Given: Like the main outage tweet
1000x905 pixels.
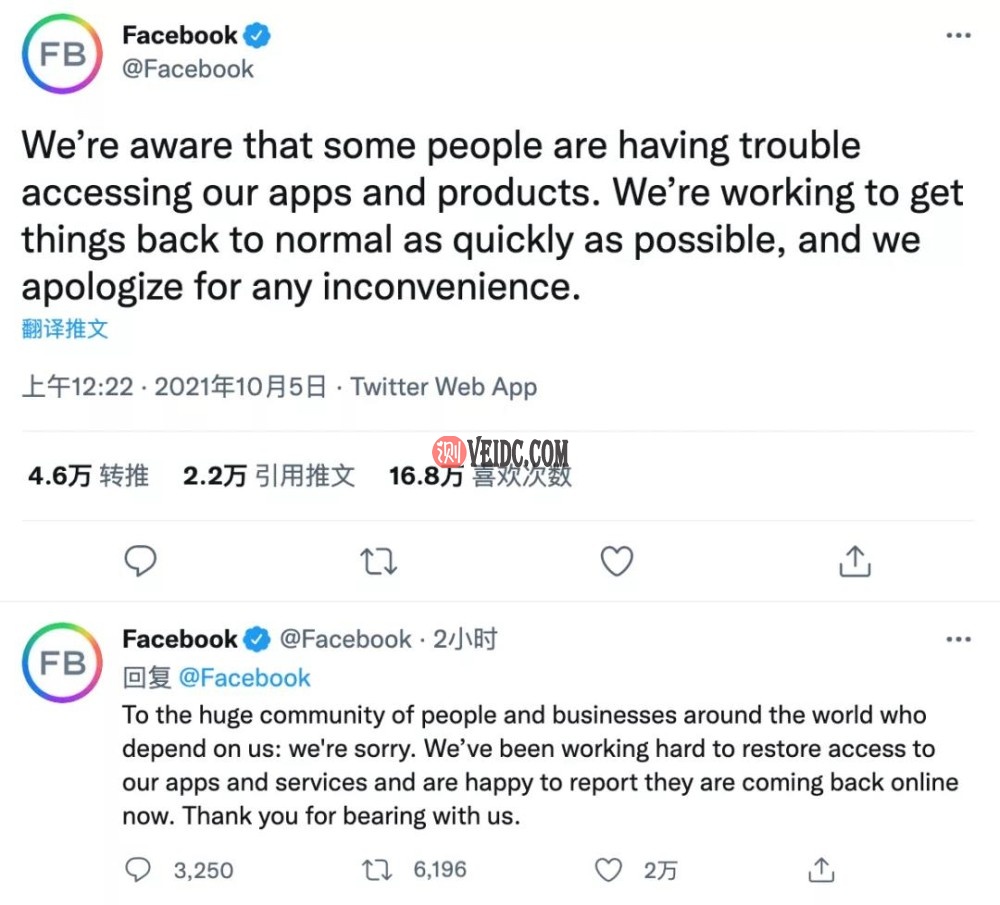Looking at the screenshot, I should (x=616, y=562).
